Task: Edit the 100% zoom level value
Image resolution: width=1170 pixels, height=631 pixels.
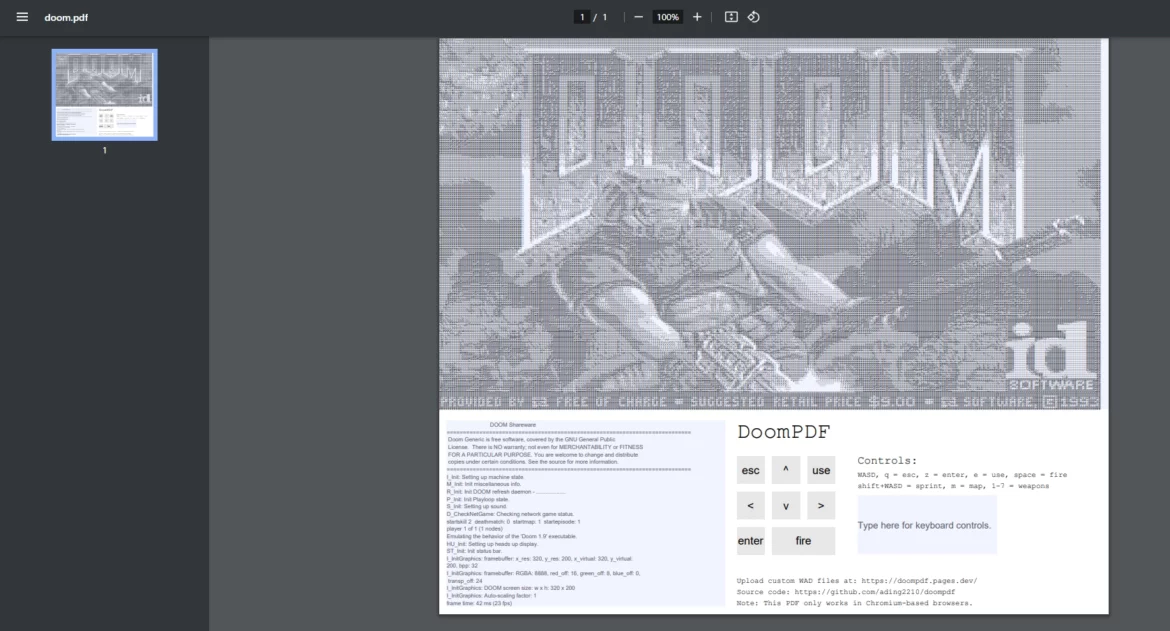Action: (x=666, y=16)
